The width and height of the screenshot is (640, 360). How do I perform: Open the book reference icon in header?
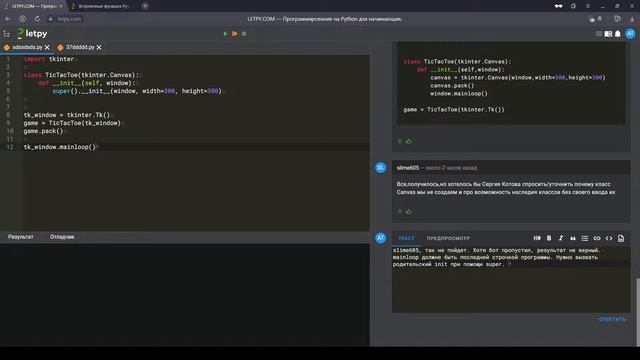tap(608, 34)
